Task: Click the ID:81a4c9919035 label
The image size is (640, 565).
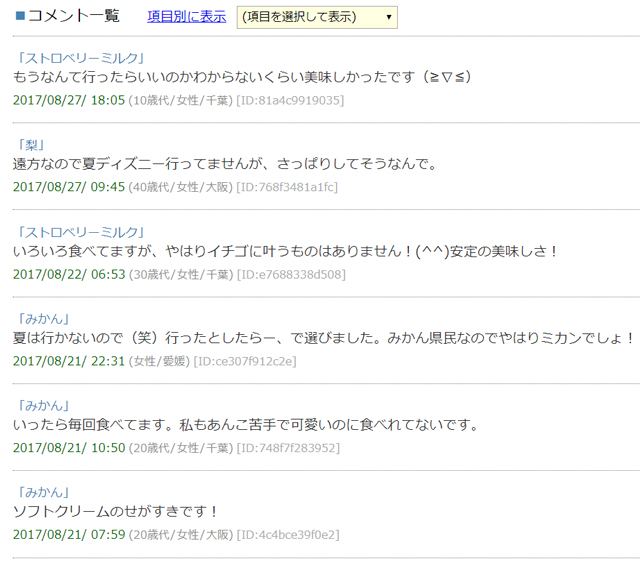Action: [290, 100]
